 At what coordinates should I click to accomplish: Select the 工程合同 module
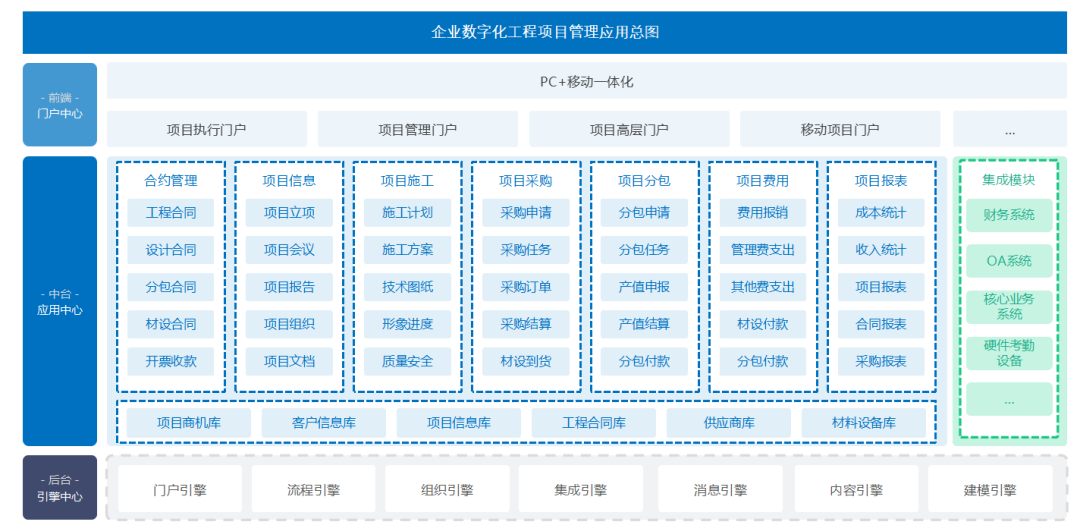pyautogui.click(x=171, y=213)
